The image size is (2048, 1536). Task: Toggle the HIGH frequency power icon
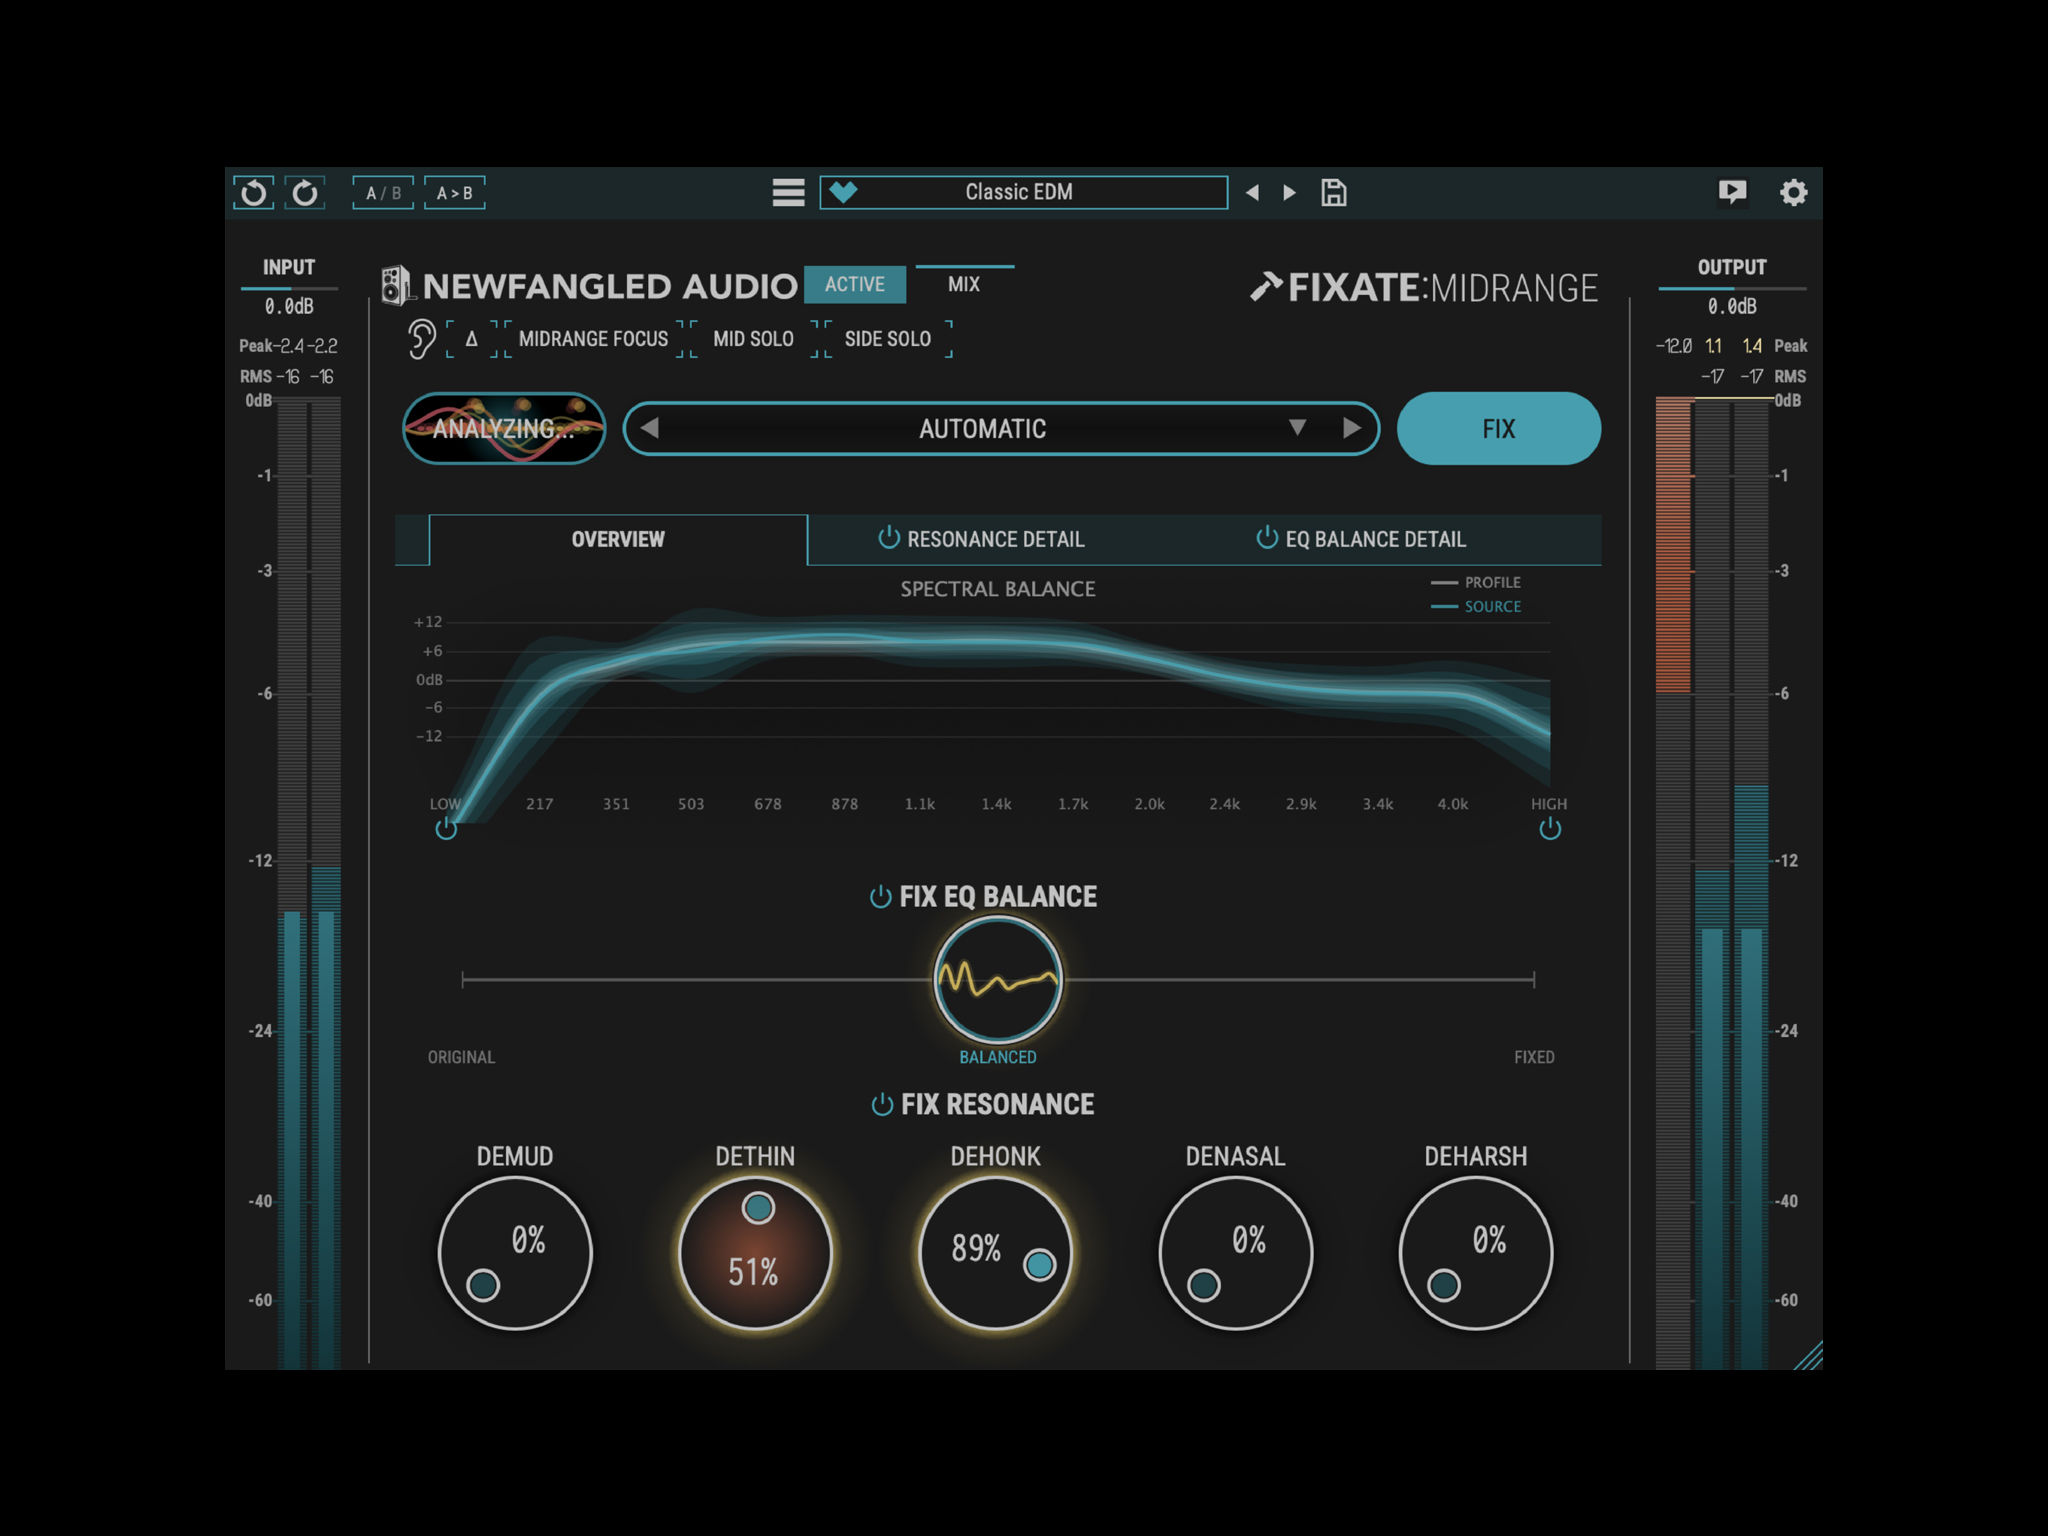pyautogui.click(x=1550, y=829)
